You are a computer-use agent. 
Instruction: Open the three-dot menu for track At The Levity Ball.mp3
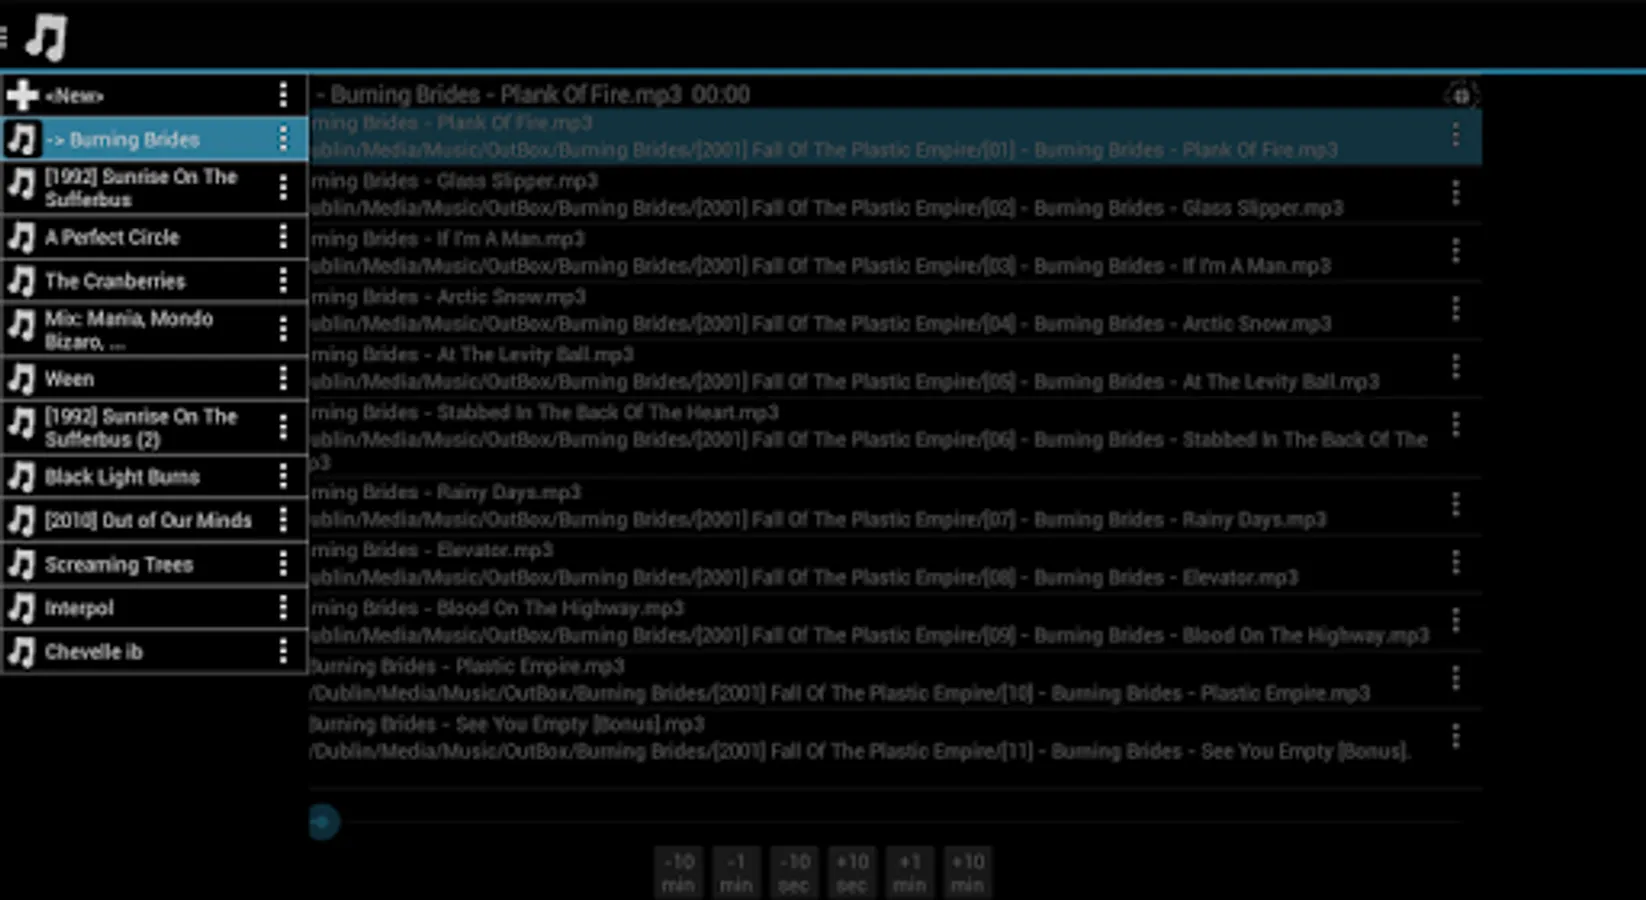1456,367
